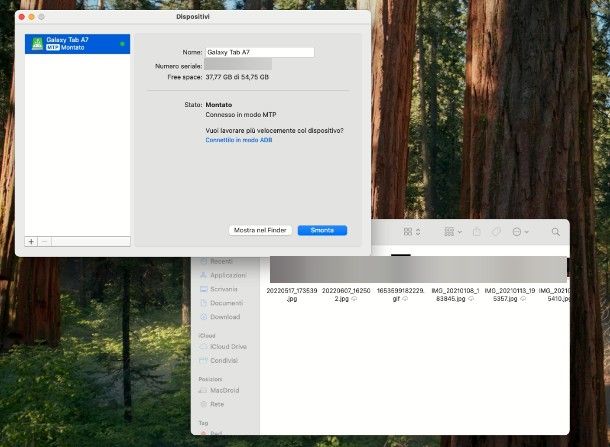The image size is (610, 447).
Task: Click the Finder share icon
Action: (x=476, y=232)
